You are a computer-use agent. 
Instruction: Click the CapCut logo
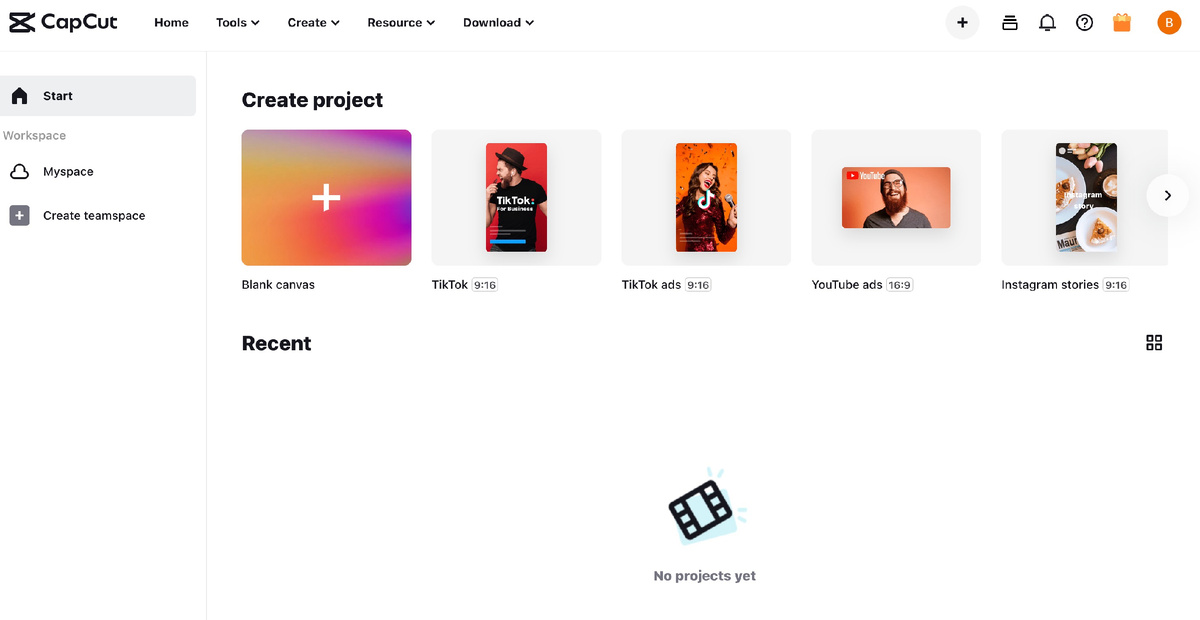pyautogui.click(x=64, y=22)
